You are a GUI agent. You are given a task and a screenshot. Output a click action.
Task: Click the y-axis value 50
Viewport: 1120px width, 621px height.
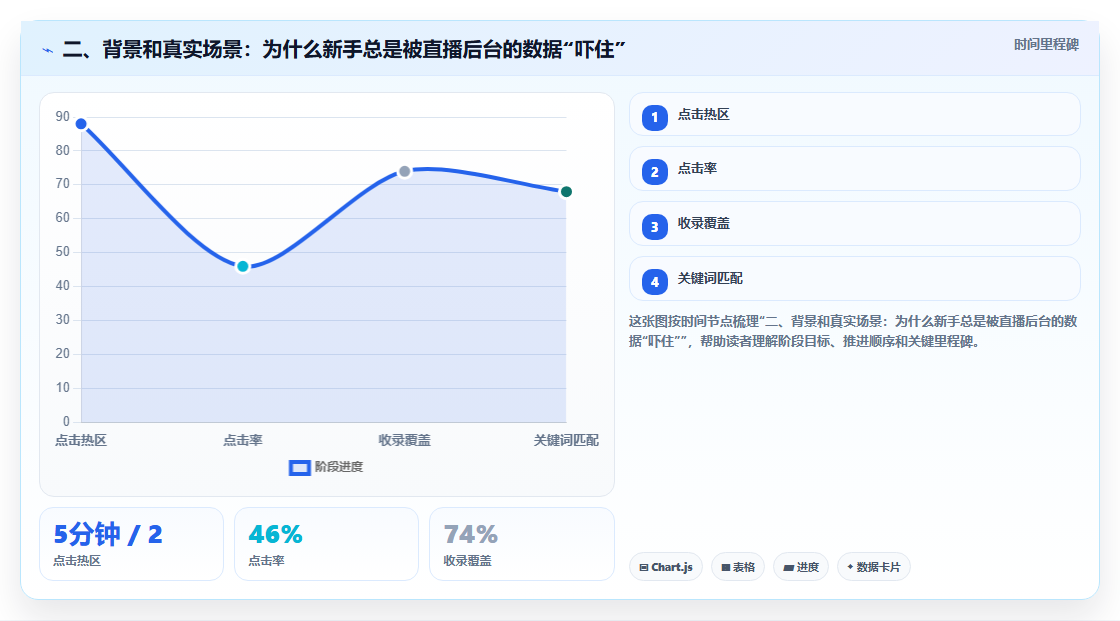coord(63,252)
